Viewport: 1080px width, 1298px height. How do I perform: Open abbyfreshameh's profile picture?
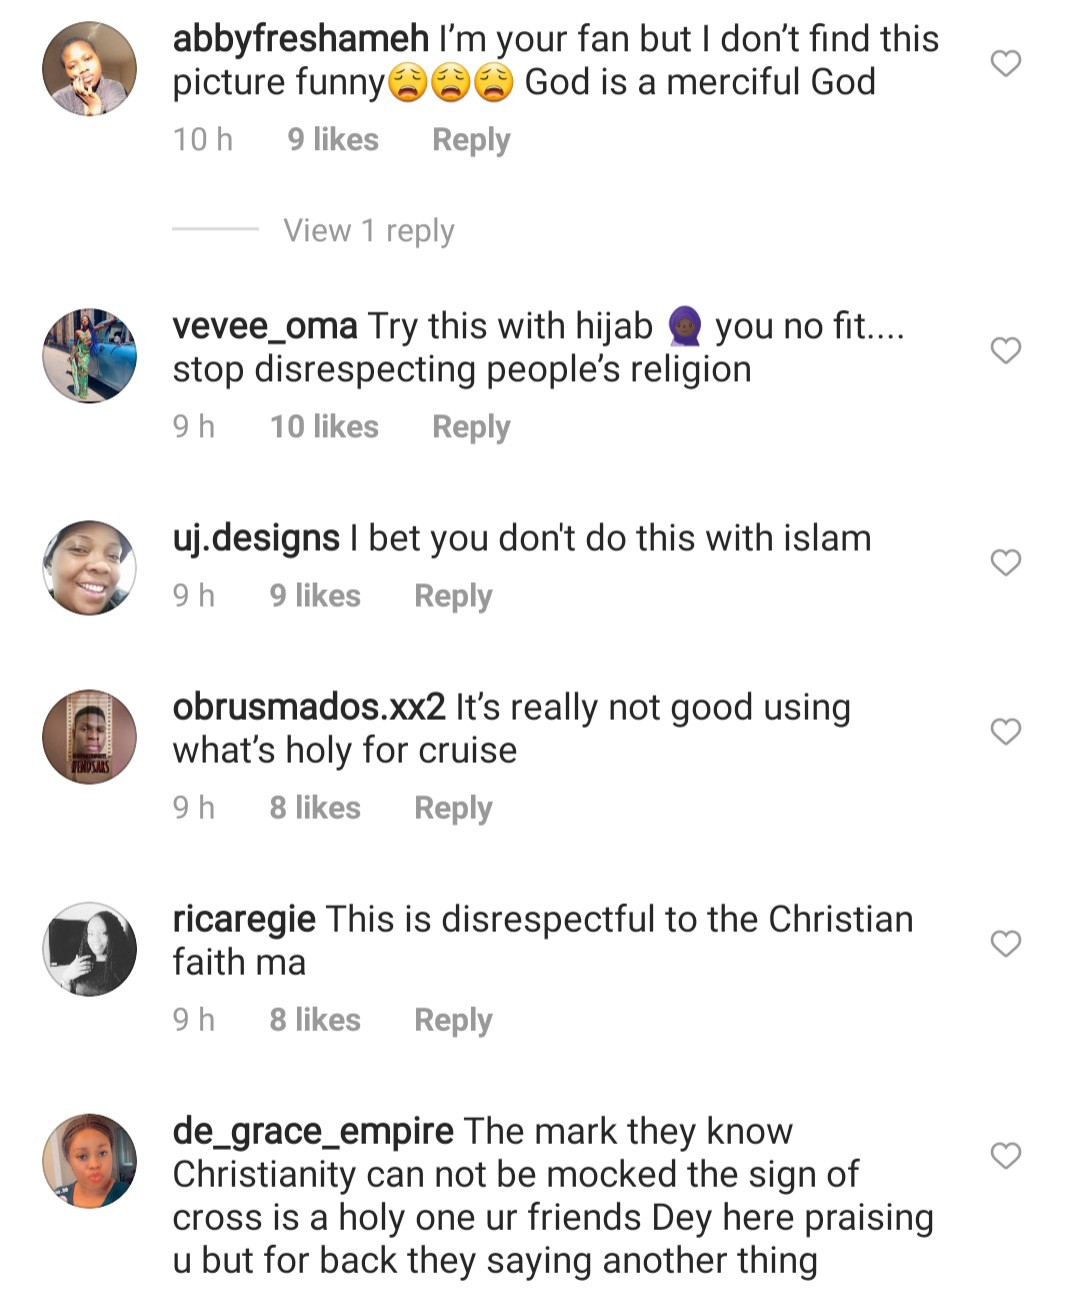click(x=89, y=69)
